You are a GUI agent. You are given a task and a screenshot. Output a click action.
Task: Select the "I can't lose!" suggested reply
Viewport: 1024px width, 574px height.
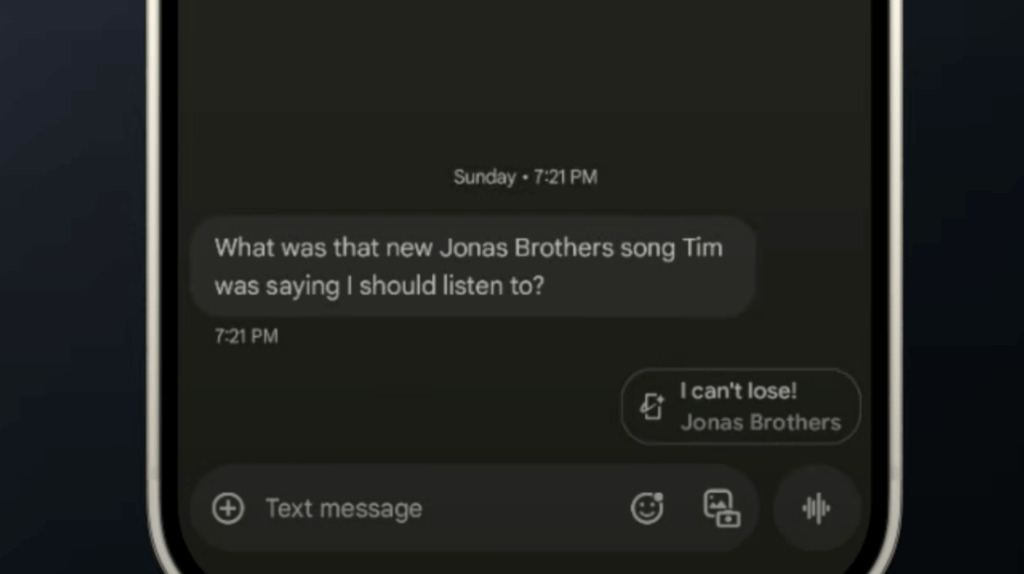(x=738, y=391)
